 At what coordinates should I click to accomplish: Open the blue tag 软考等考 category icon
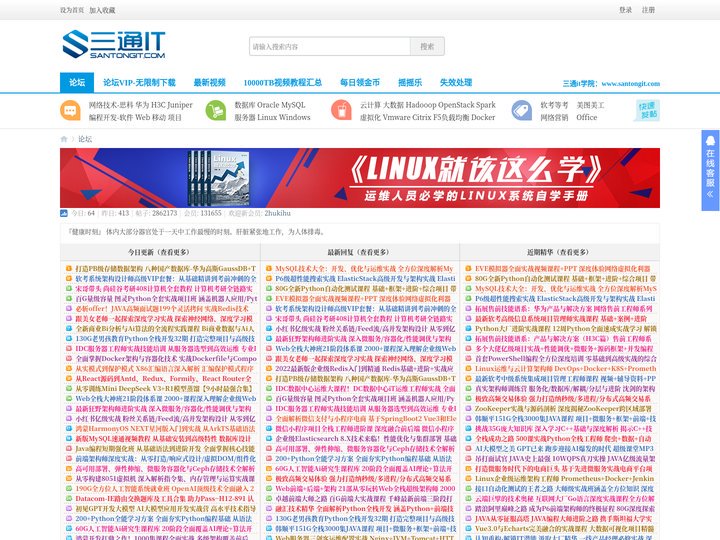[522, 111]
